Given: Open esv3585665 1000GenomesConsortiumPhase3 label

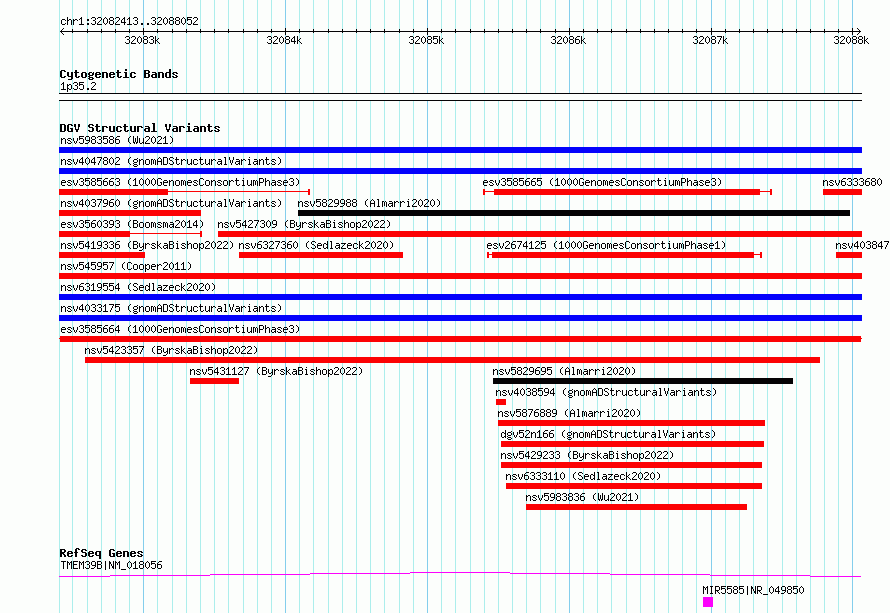Looking at the screenshot, I should coord(602,182).
